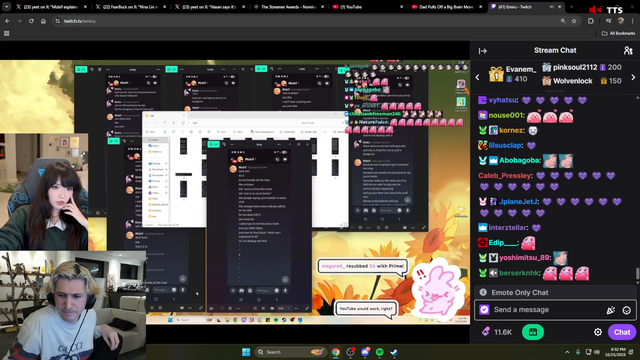Click the Windows taskbar Search box
The width and height of the screenshot is (640, 360).
click(x=290, y=352)
